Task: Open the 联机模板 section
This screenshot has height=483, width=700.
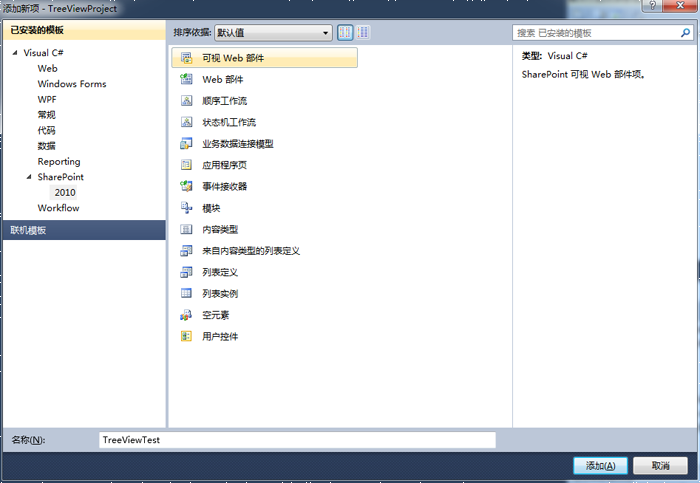Action: point(84,230)
